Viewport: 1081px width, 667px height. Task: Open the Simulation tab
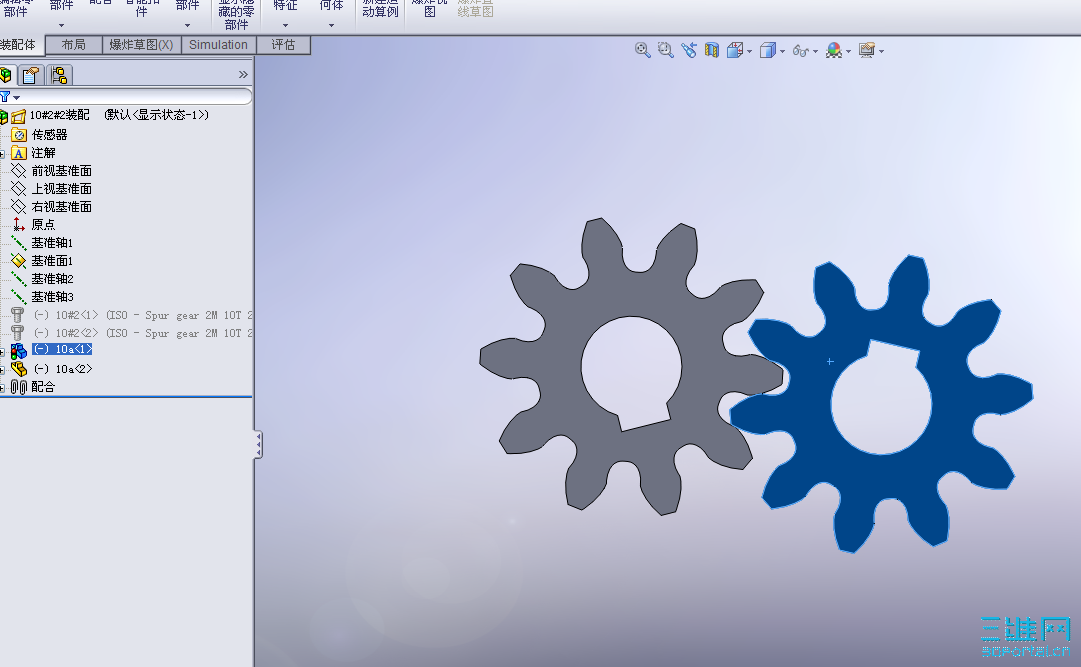[219, 45]
